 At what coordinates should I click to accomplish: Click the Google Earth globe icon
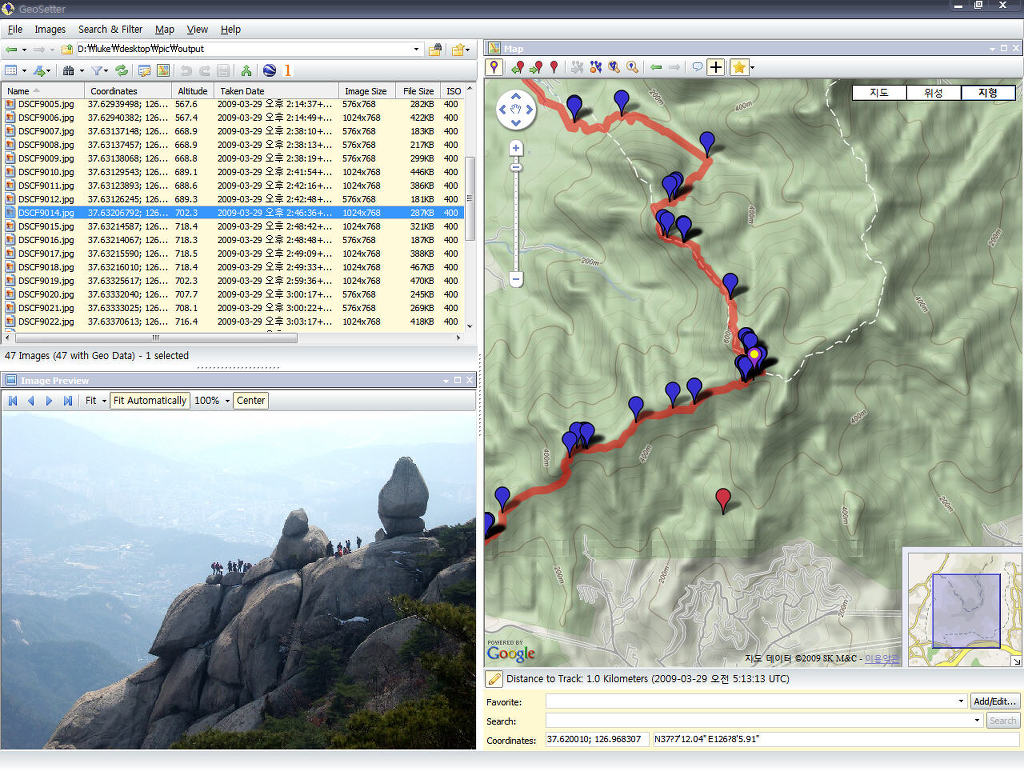[x=269, y=71]
